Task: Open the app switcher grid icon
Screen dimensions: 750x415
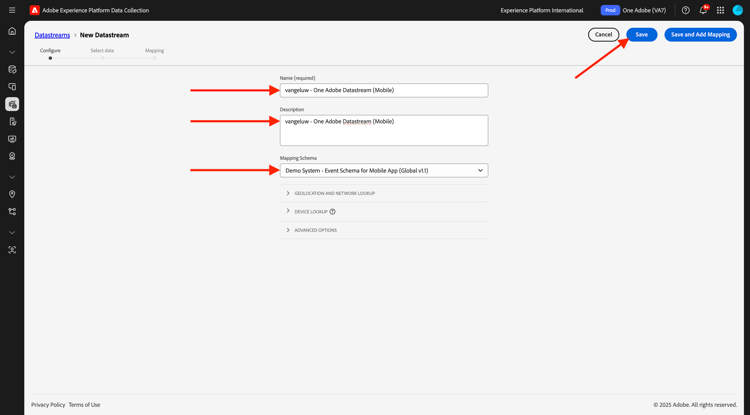Action: click(720, 10)
